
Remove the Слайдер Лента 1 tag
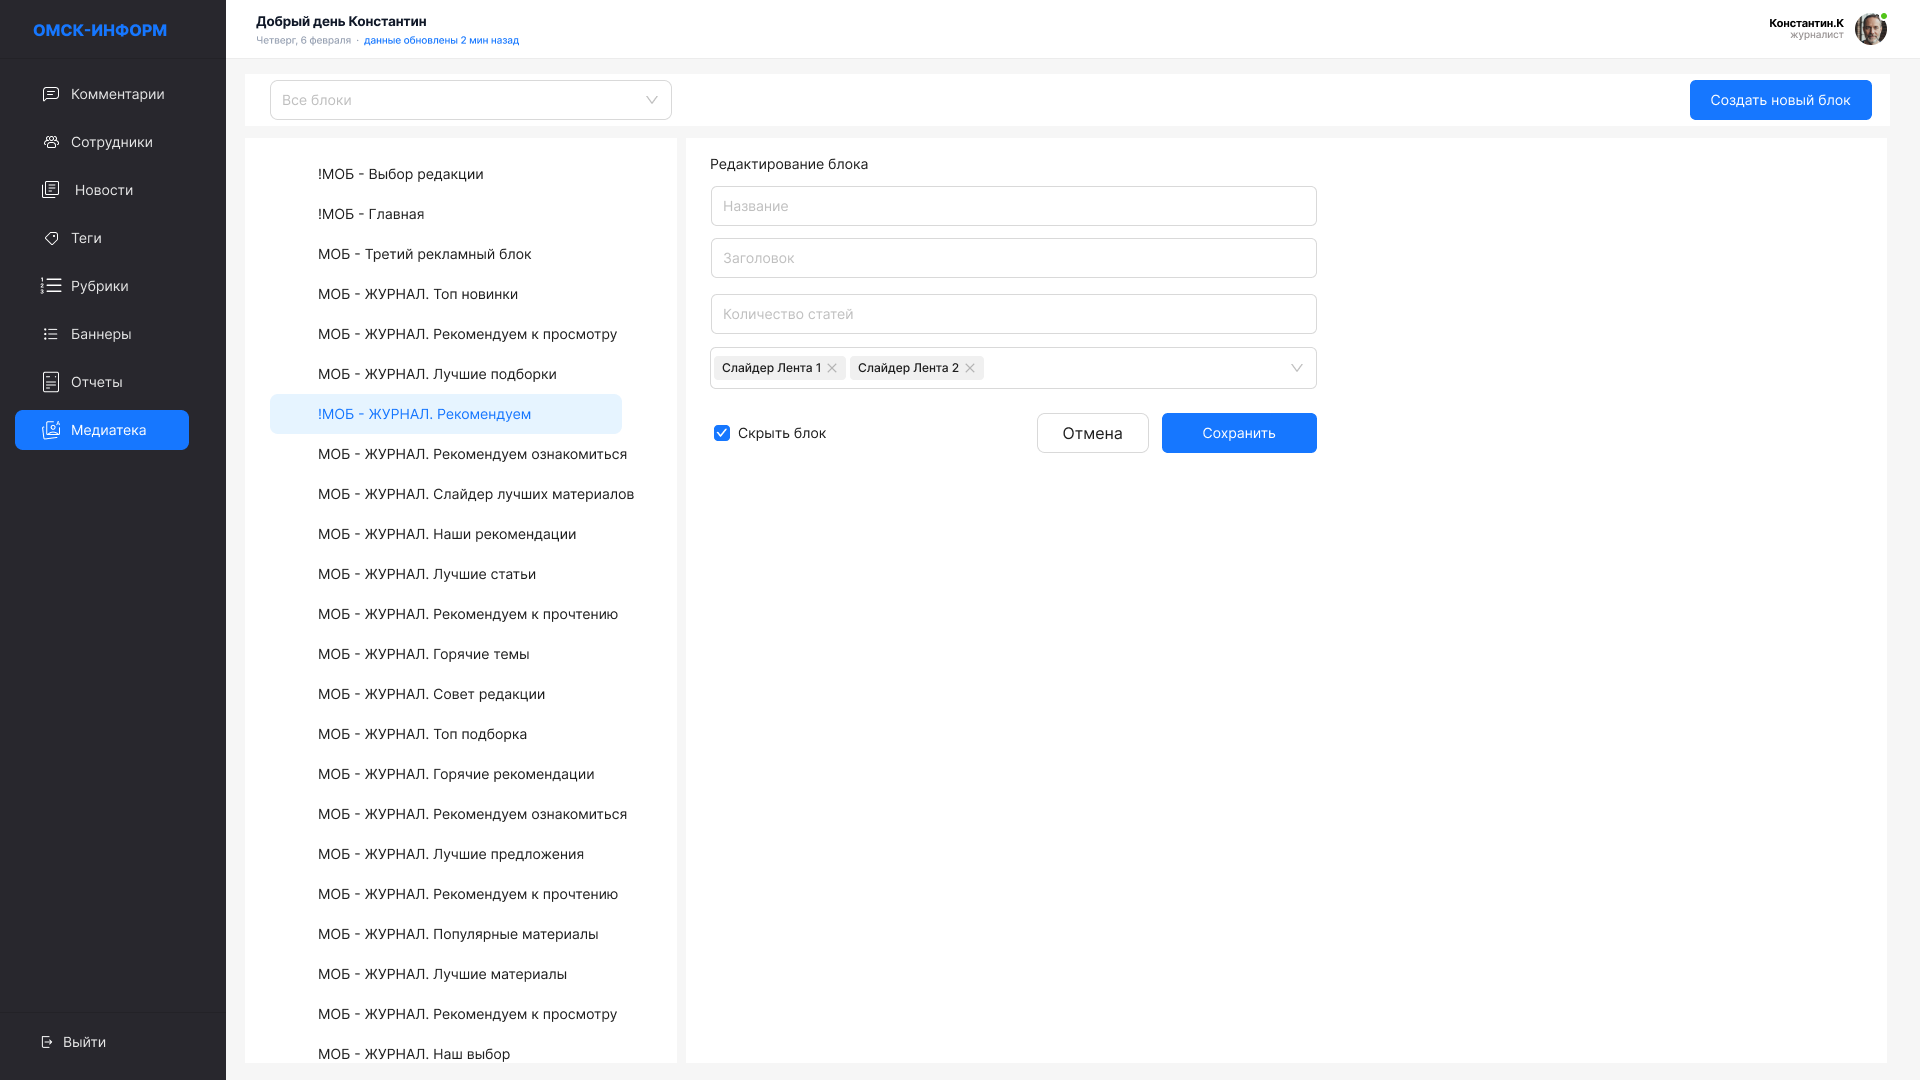(x=832, y=368)
